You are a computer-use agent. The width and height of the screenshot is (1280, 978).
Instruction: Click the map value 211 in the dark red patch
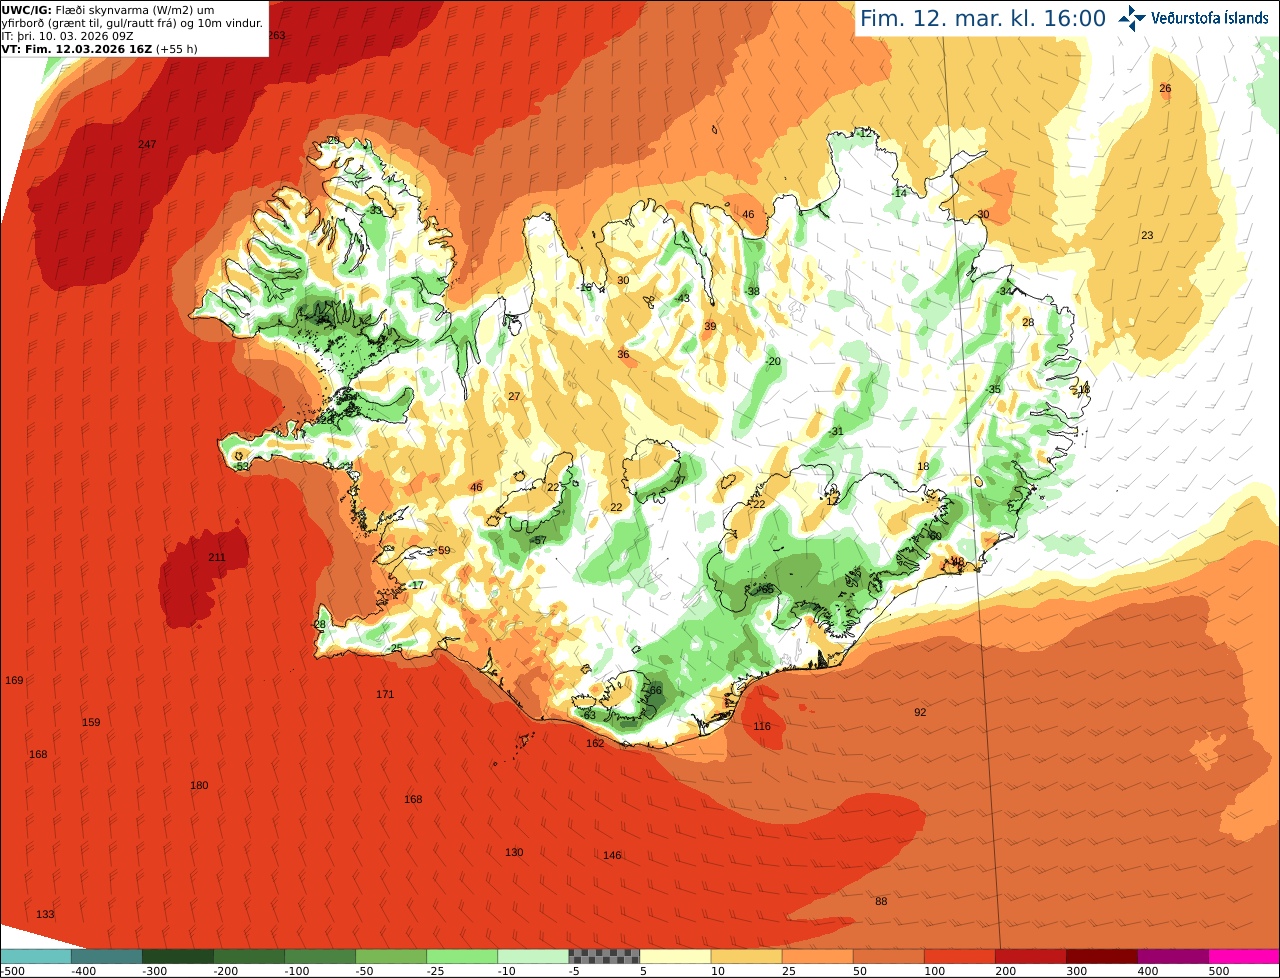pos(216,557)
